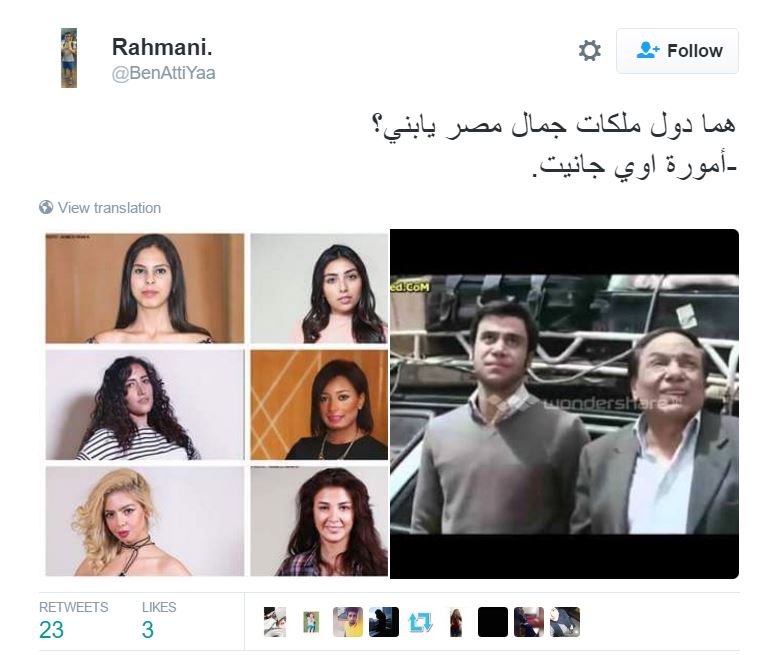This screenshot has width=765, height=655.
Task: Open the solid black avatar
Action: 493,622
